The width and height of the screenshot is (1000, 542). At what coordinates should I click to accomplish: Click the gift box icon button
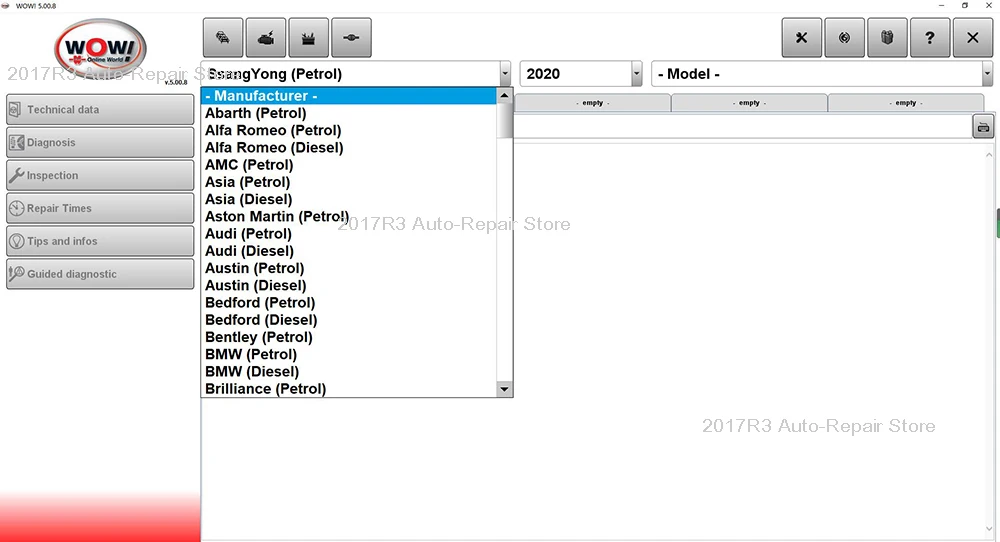(x=887, y=38)
